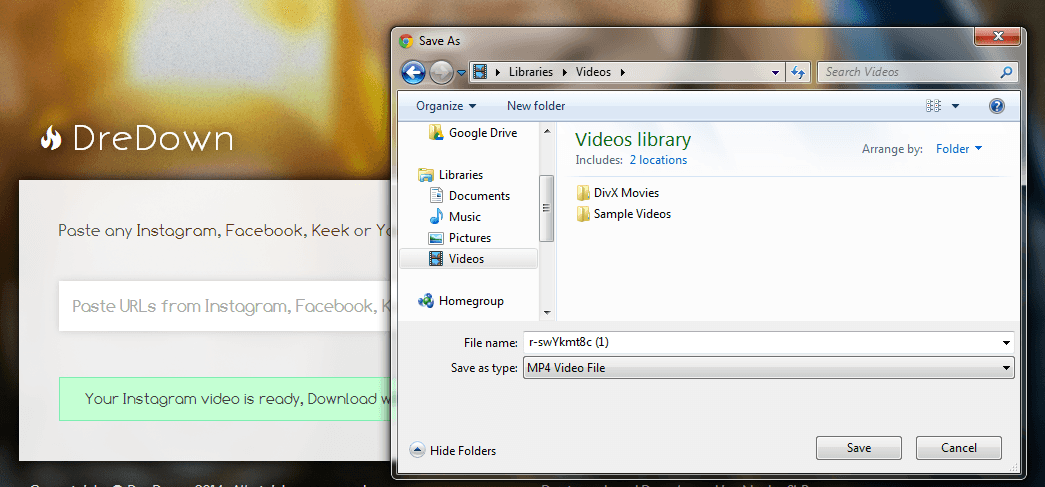The width and height of the screenshot is (1045, 487).
Task: Click the Forward arrow navigation button
Action: (441, 72)
